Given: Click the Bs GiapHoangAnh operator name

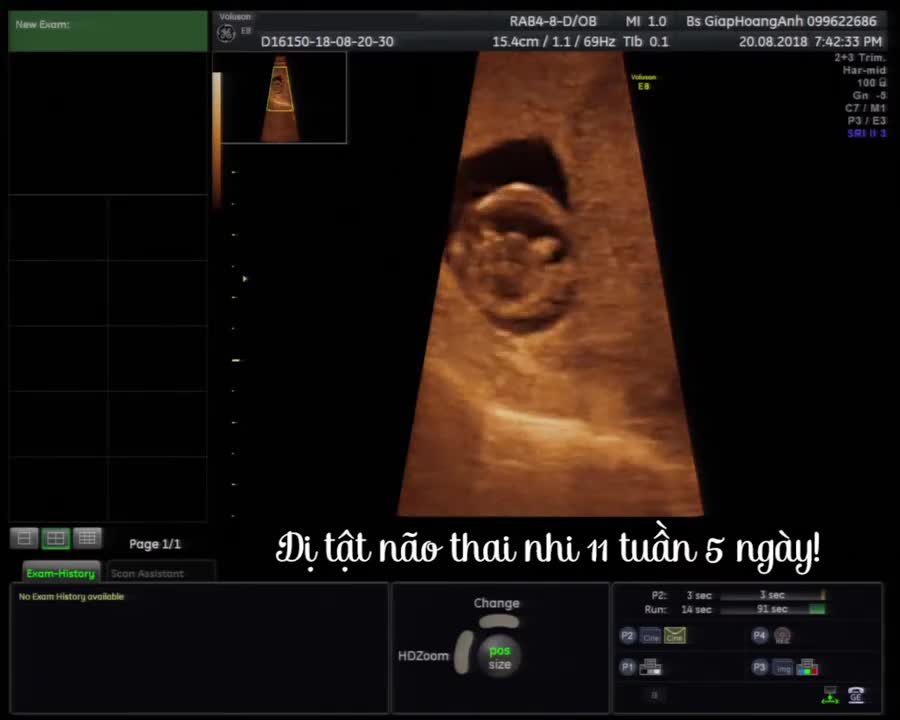Looking at the screenshot, I should (x=782, y=21).
